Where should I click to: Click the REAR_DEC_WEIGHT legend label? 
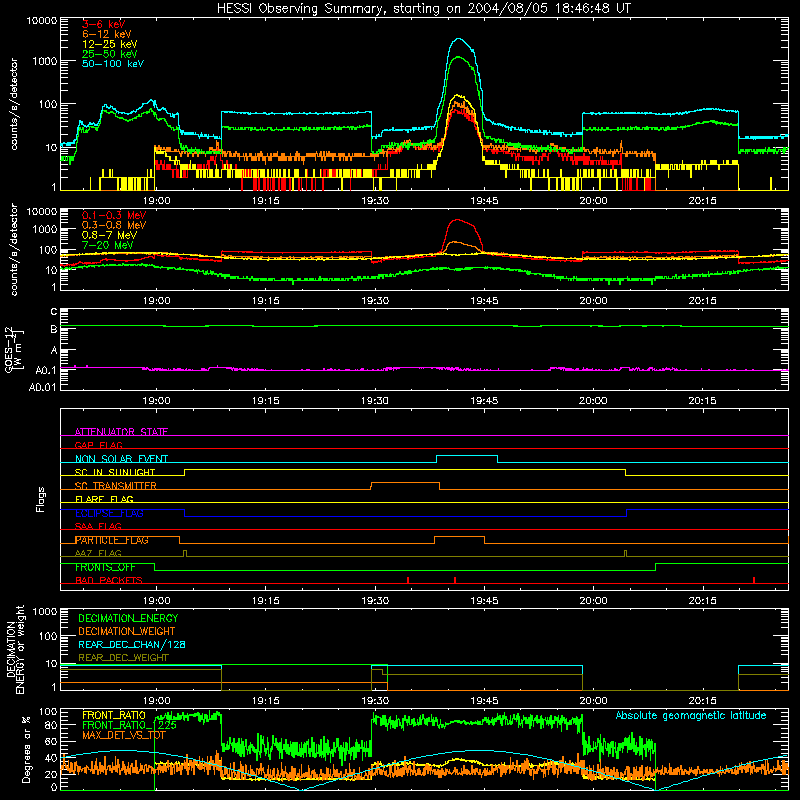[123, 658]
